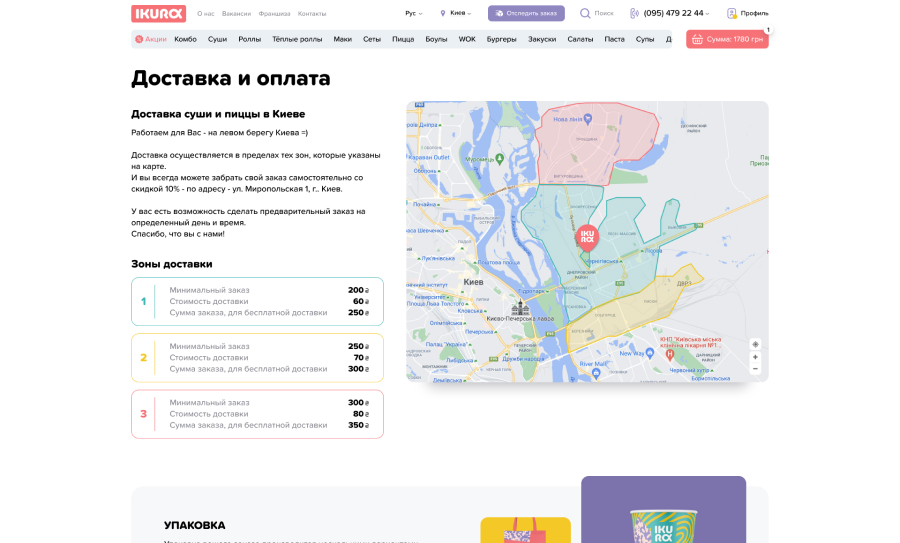Select the Суши category
The image size is (900, 543).
[x=217, y=39]
